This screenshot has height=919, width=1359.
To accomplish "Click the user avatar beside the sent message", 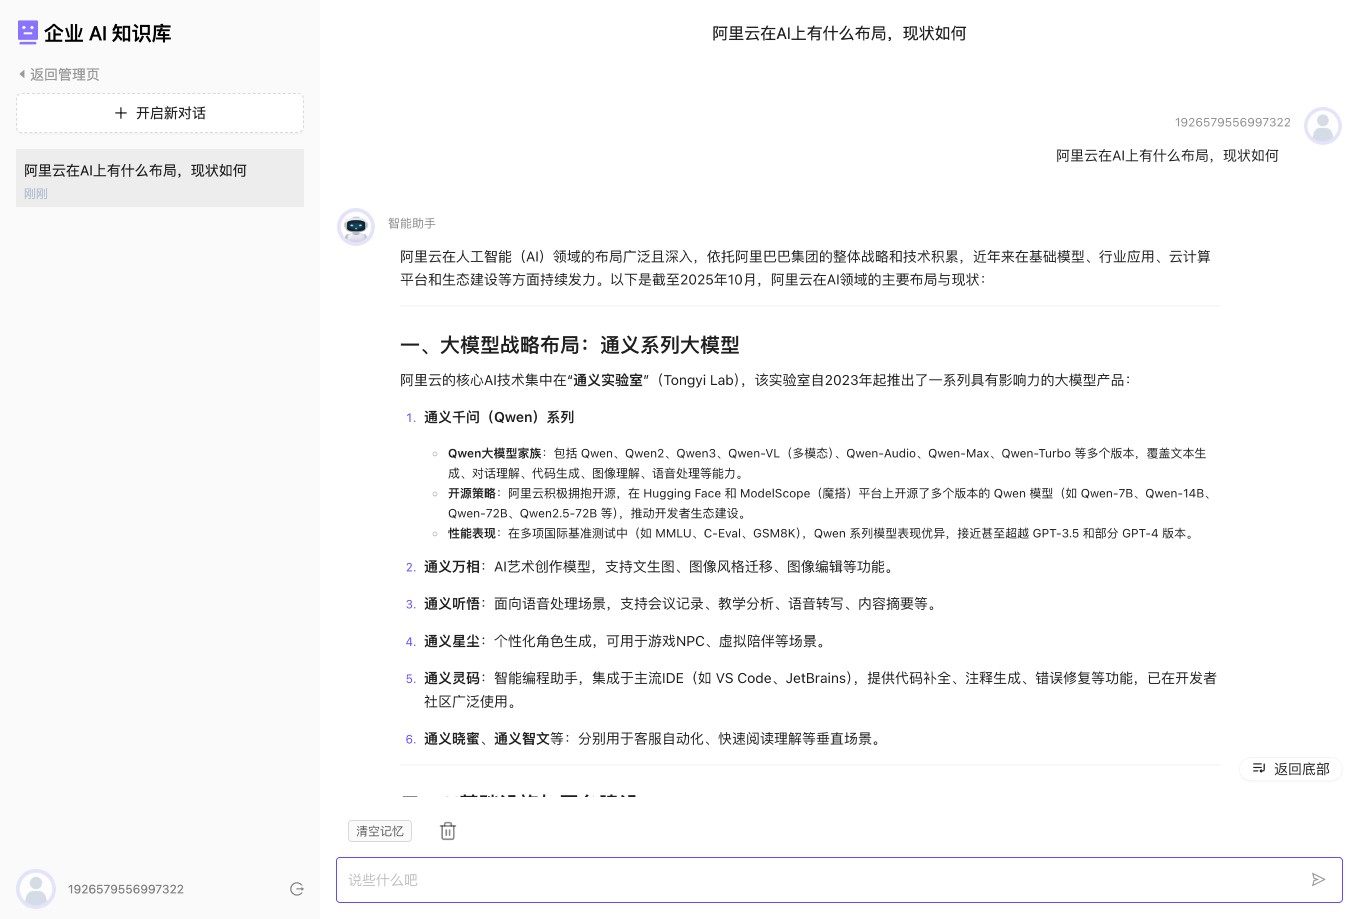I will (x=1323, y=126).
